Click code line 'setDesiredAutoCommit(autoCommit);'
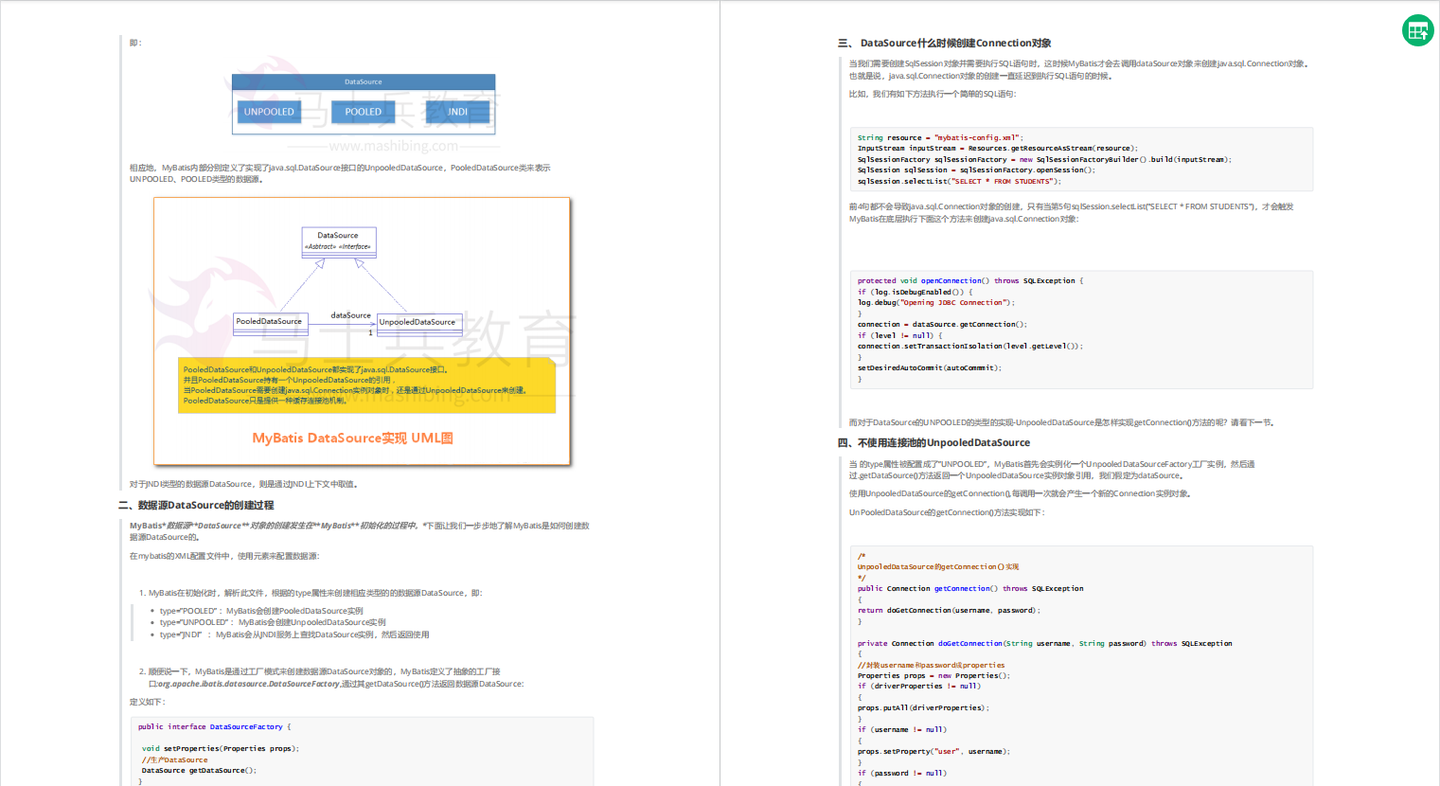The image size is (1440, 786). 929,367
